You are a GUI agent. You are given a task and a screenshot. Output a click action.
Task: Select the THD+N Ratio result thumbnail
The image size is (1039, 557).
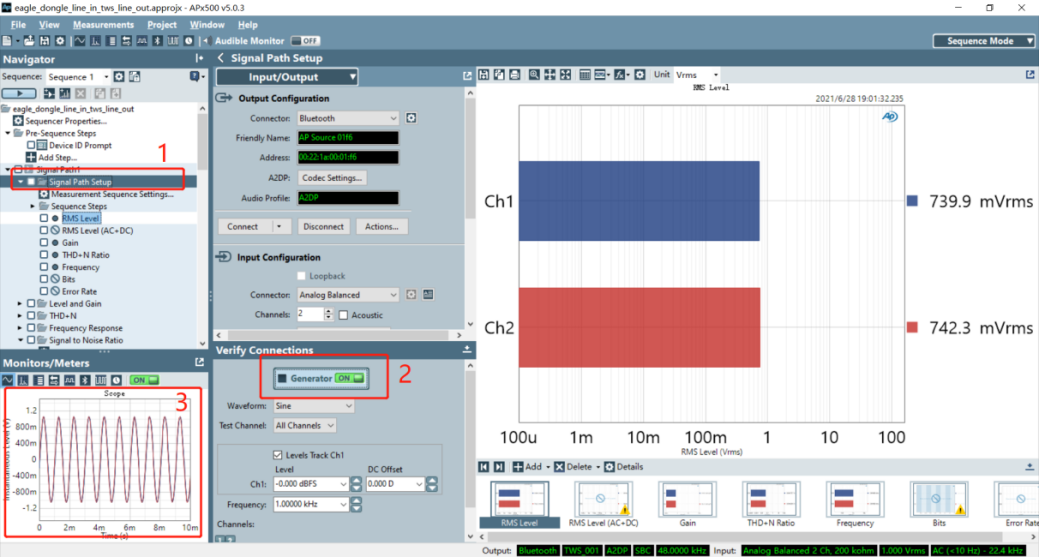[771, 505]
